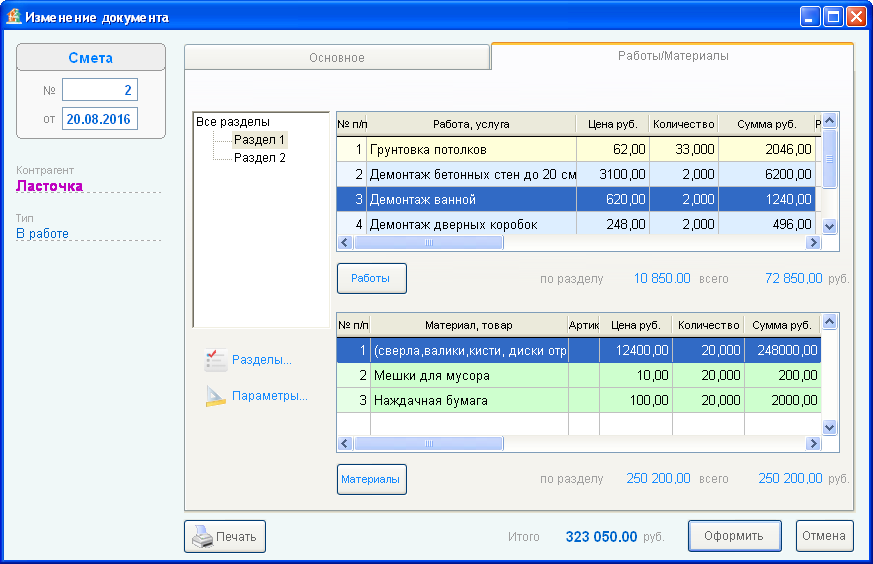Confirm with the Оформить button
This screenshot has width=873, height=564.
[x=734, y=536]
